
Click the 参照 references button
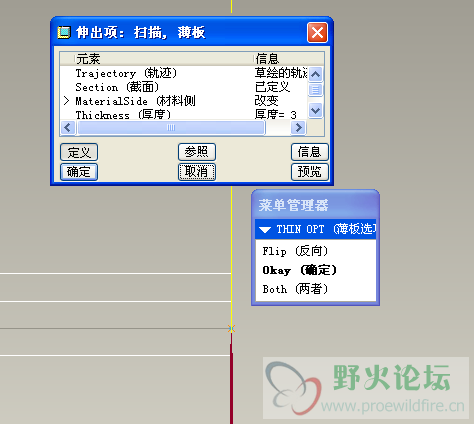[x=197, y=152]
